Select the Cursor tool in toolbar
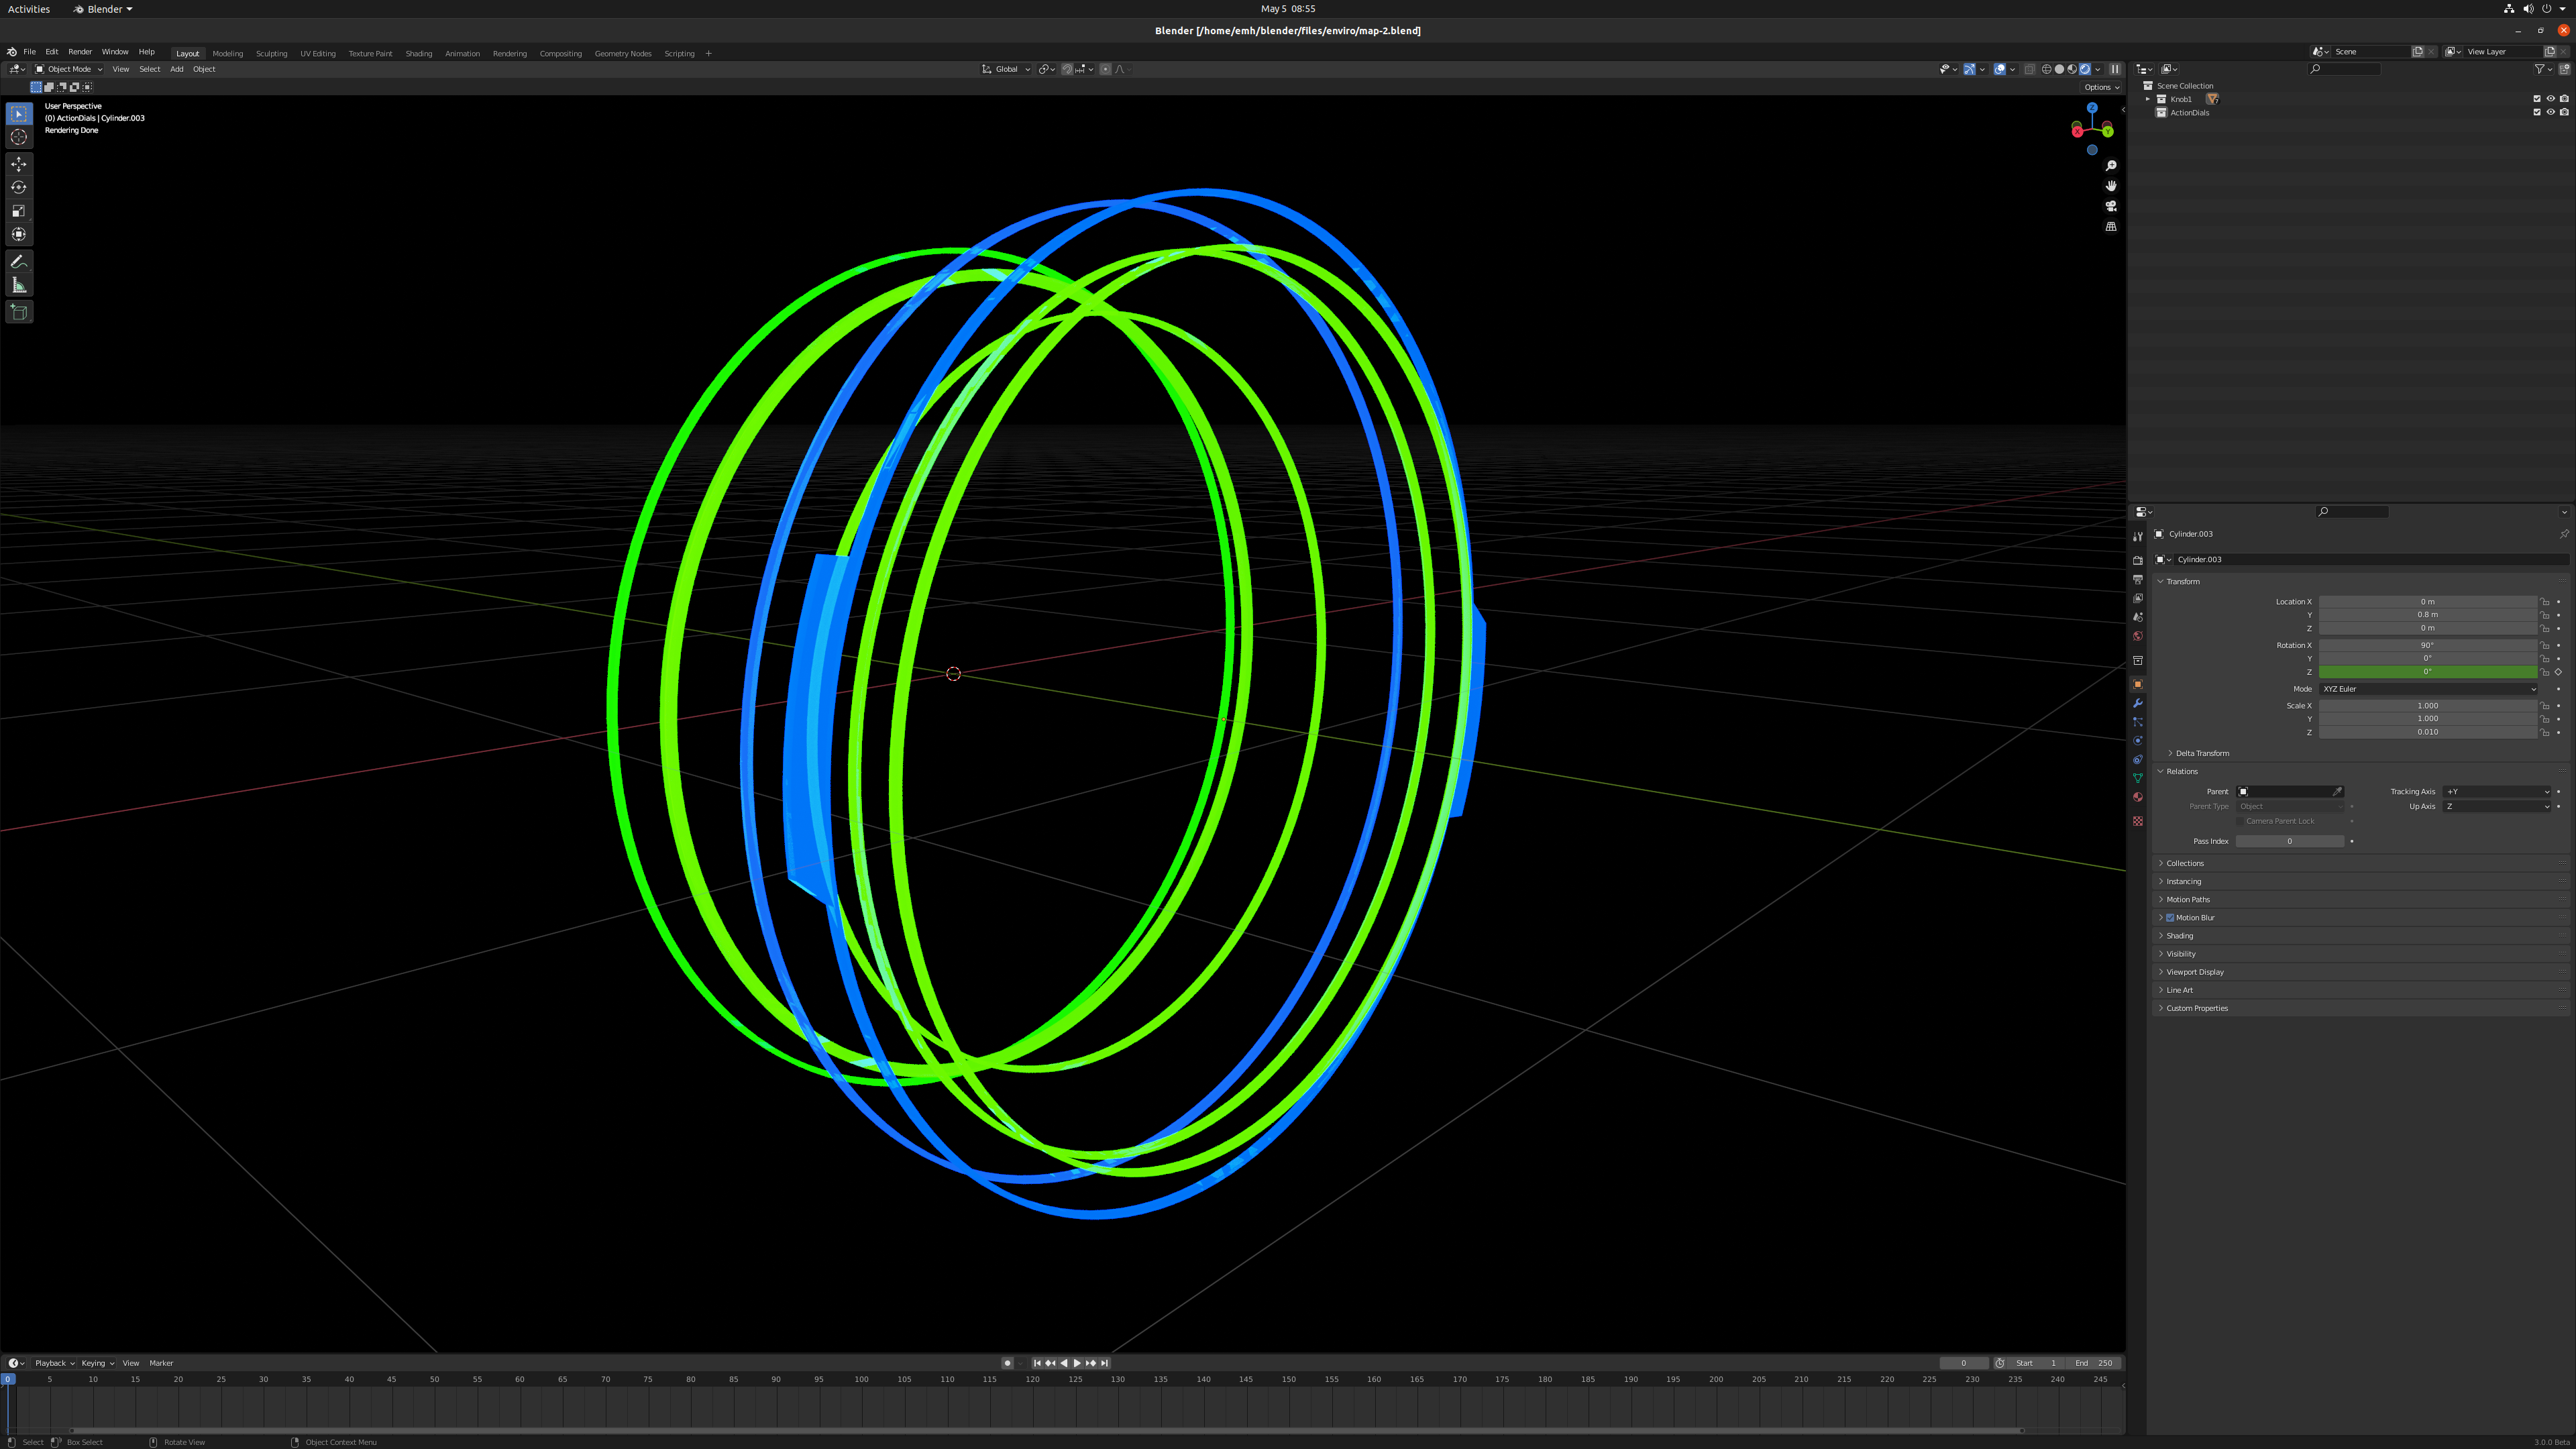This screenshot has height=1449, width=2576. pyautogui.click(x=19, y=137)
